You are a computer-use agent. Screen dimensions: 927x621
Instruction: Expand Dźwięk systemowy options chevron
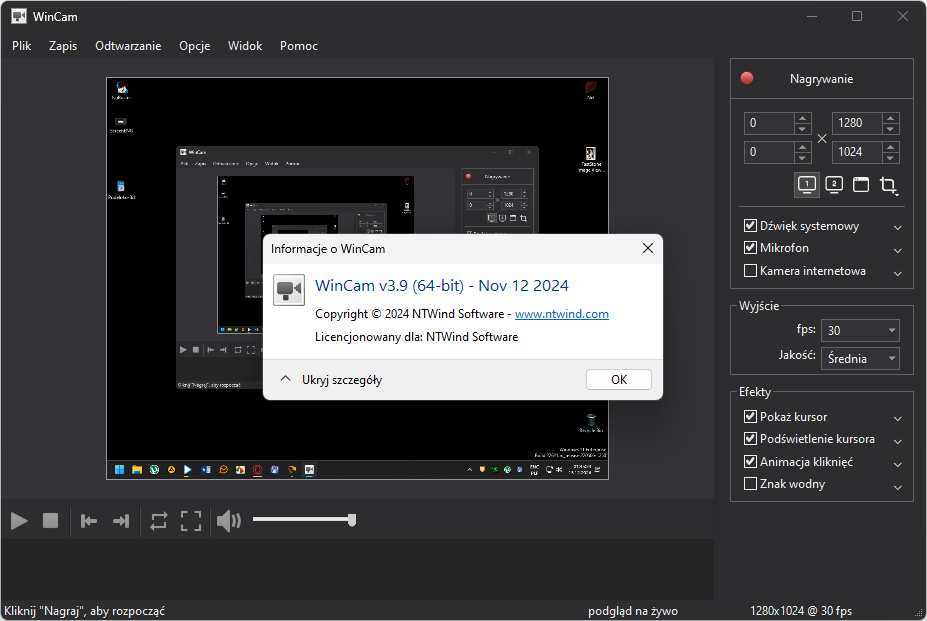click(897, 228)
